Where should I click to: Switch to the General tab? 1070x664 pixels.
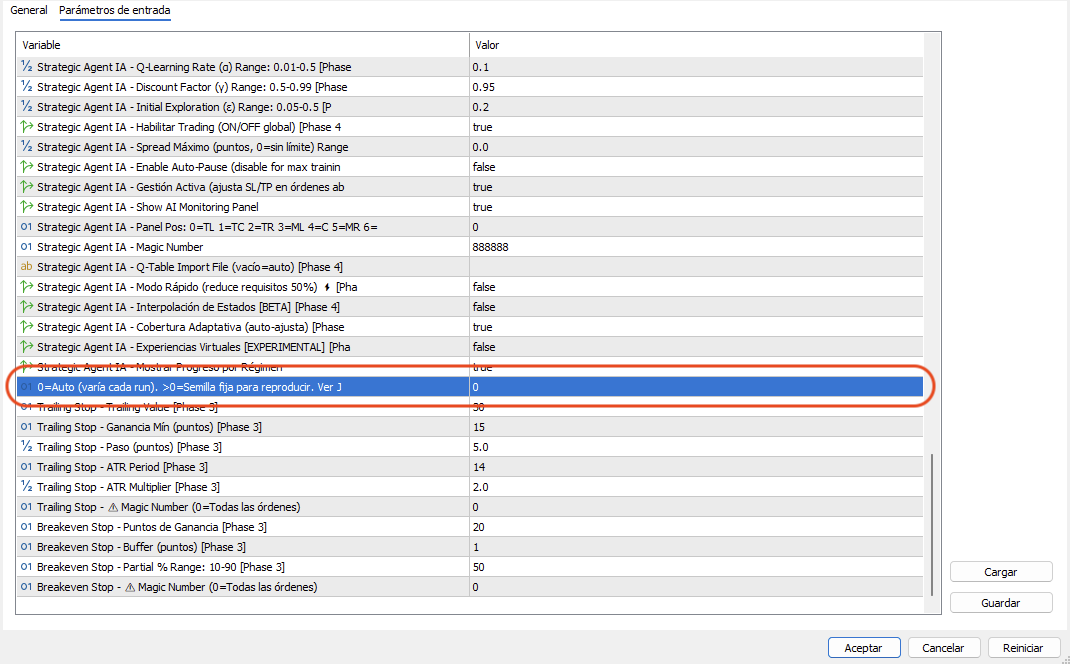click(29, 10)
